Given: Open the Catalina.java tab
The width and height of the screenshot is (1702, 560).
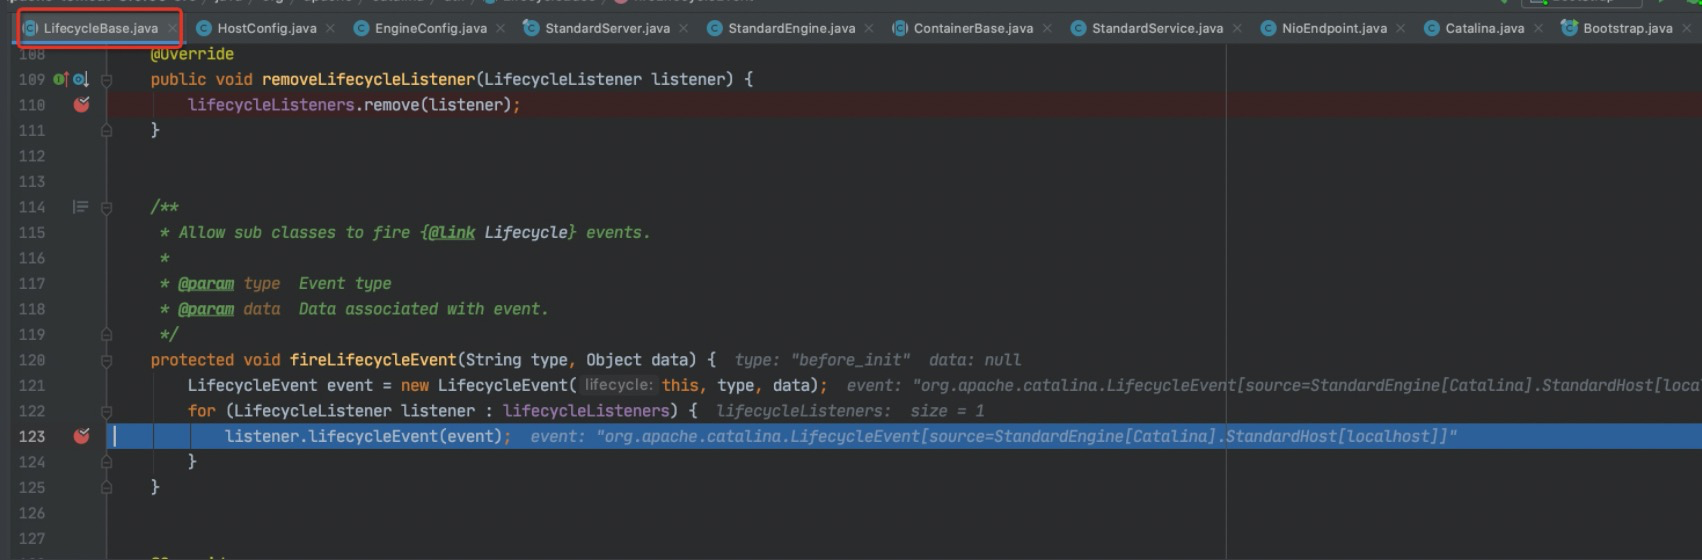Looking at the screenshot, I should click(x=1484, y=28).
